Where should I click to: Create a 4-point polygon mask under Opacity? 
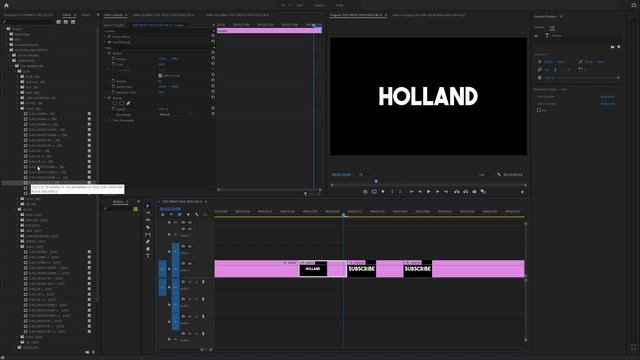tap(122, 103)
